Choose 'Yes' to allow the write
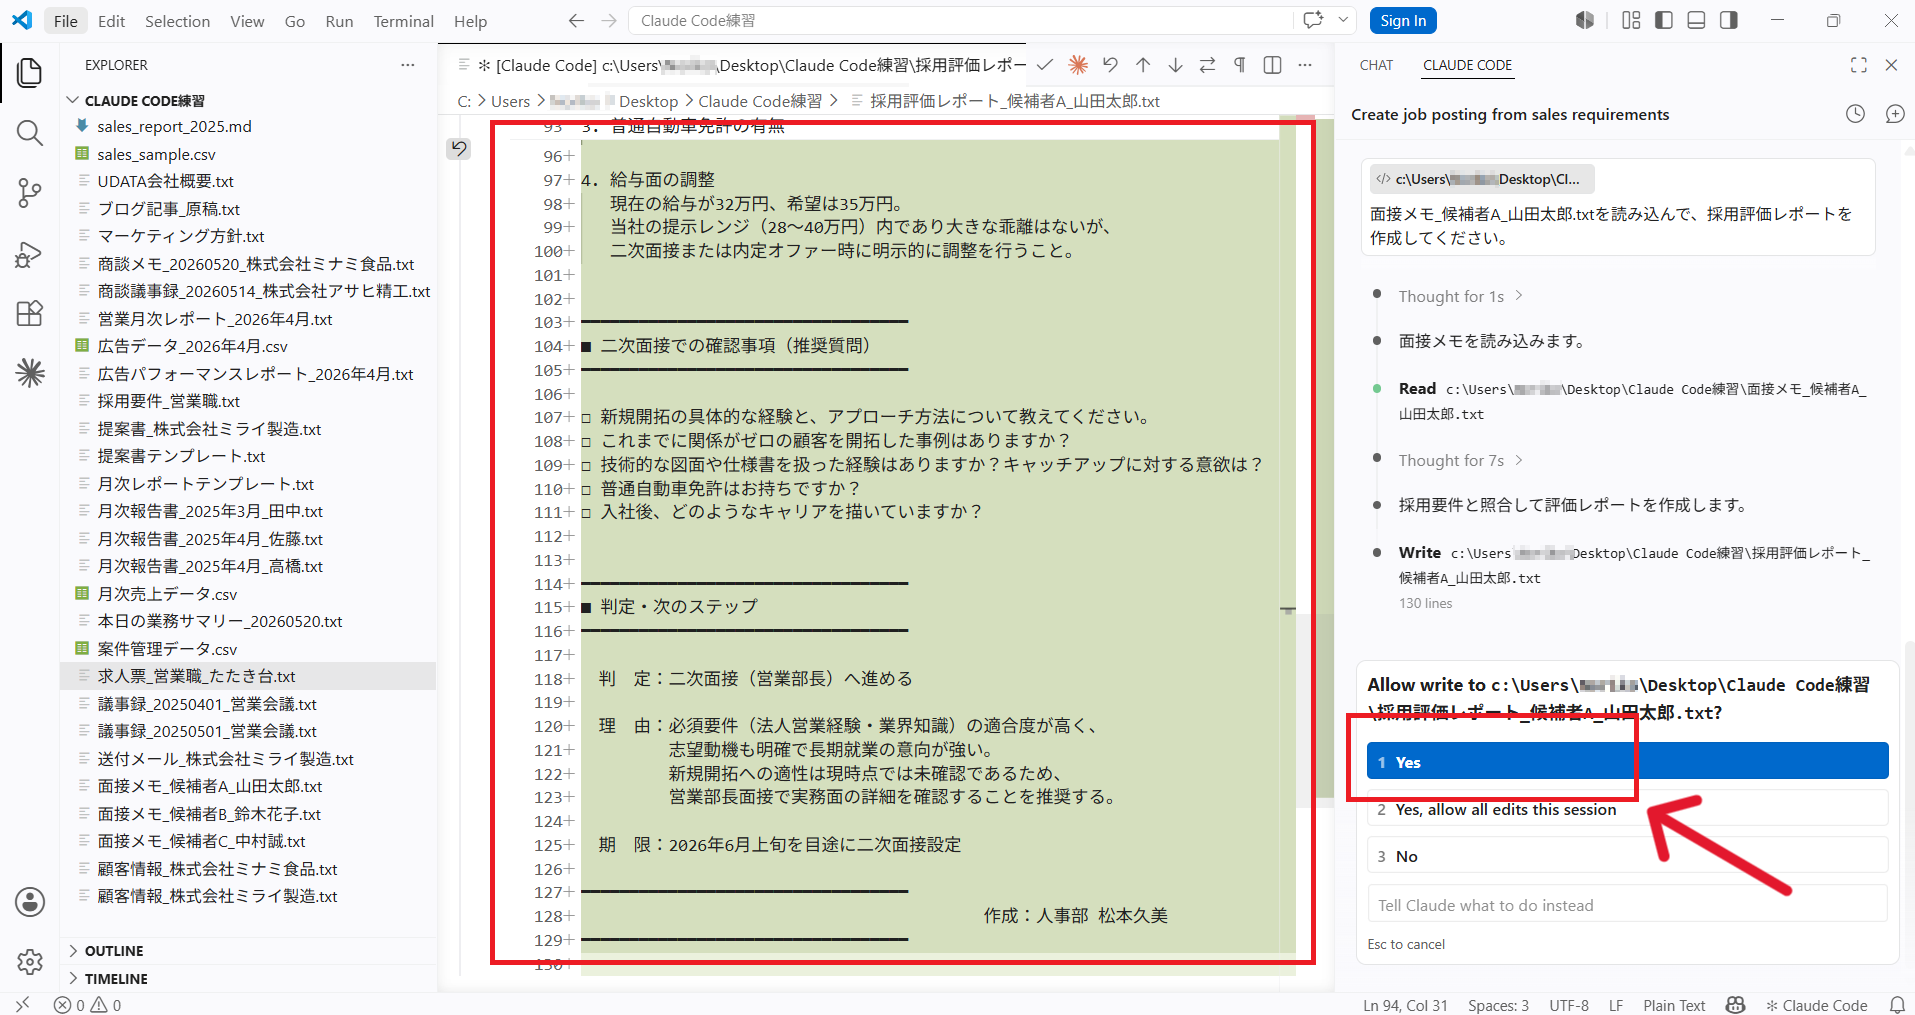The image size is (1915, 1015). pos(1627,761)
